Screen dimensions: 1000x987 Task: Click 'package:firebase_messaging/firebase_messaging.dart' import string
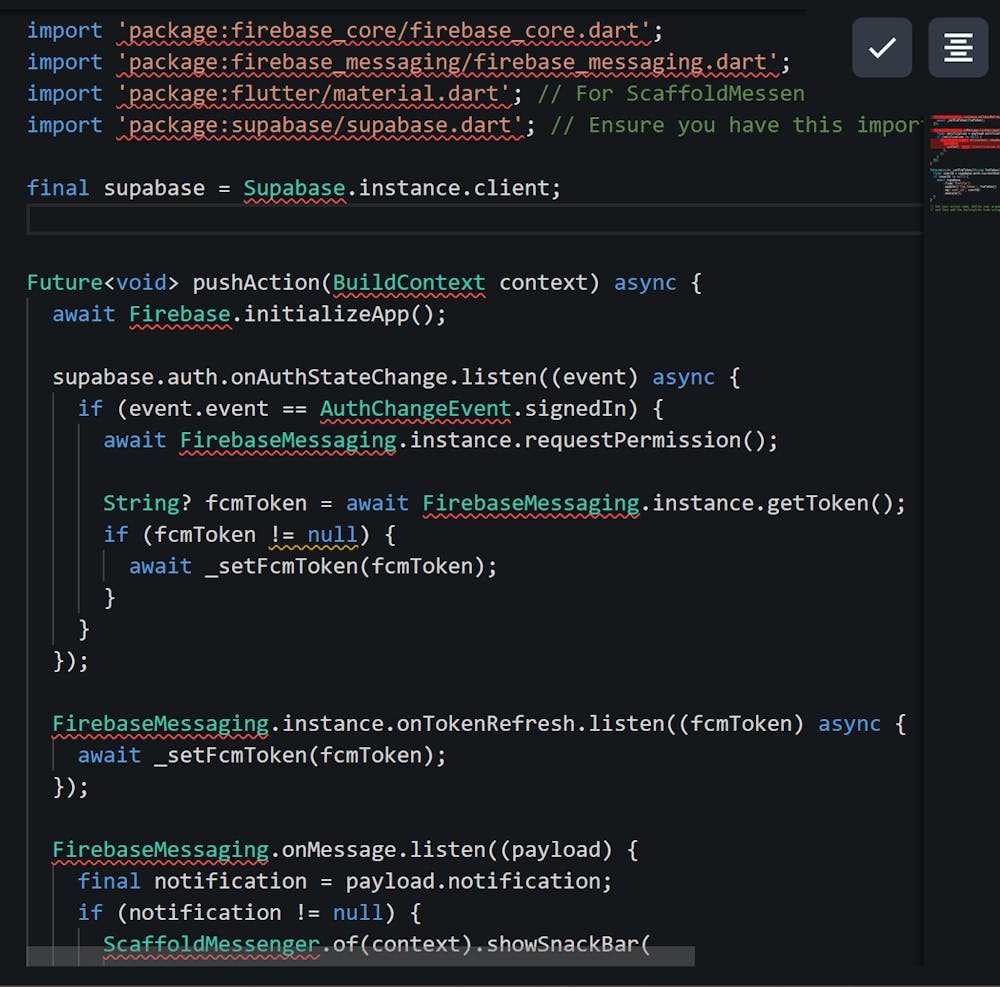(x=448, y=62)
